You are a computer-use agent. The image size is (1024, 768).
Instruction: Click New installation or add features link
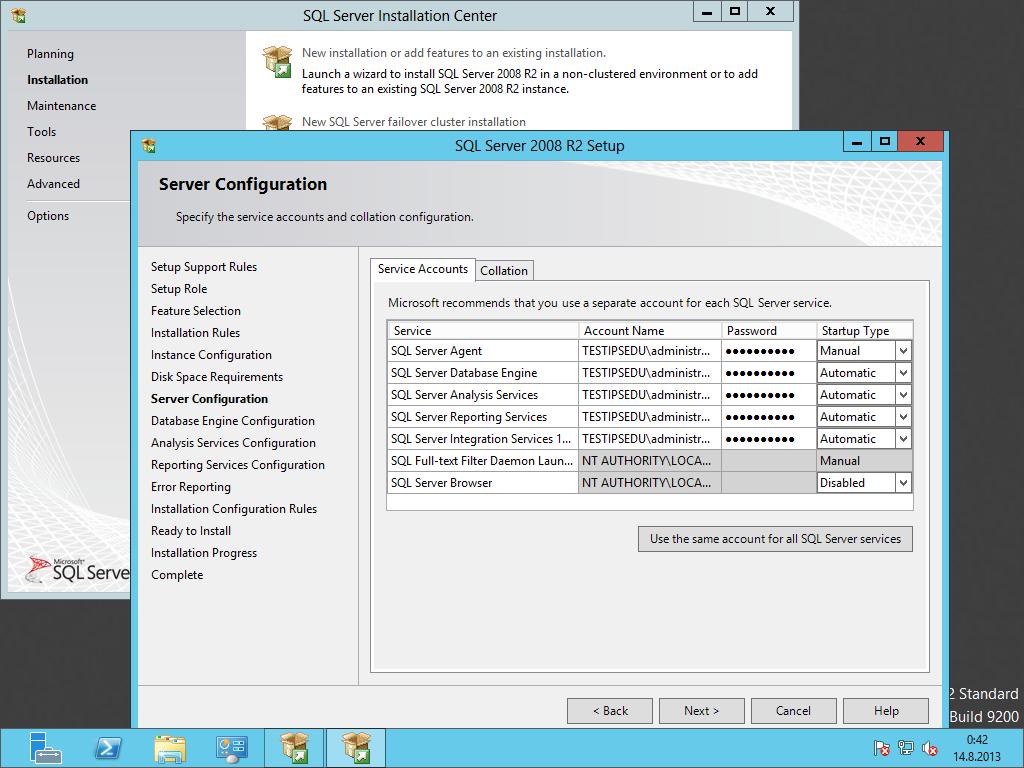(x=454, y=53)
